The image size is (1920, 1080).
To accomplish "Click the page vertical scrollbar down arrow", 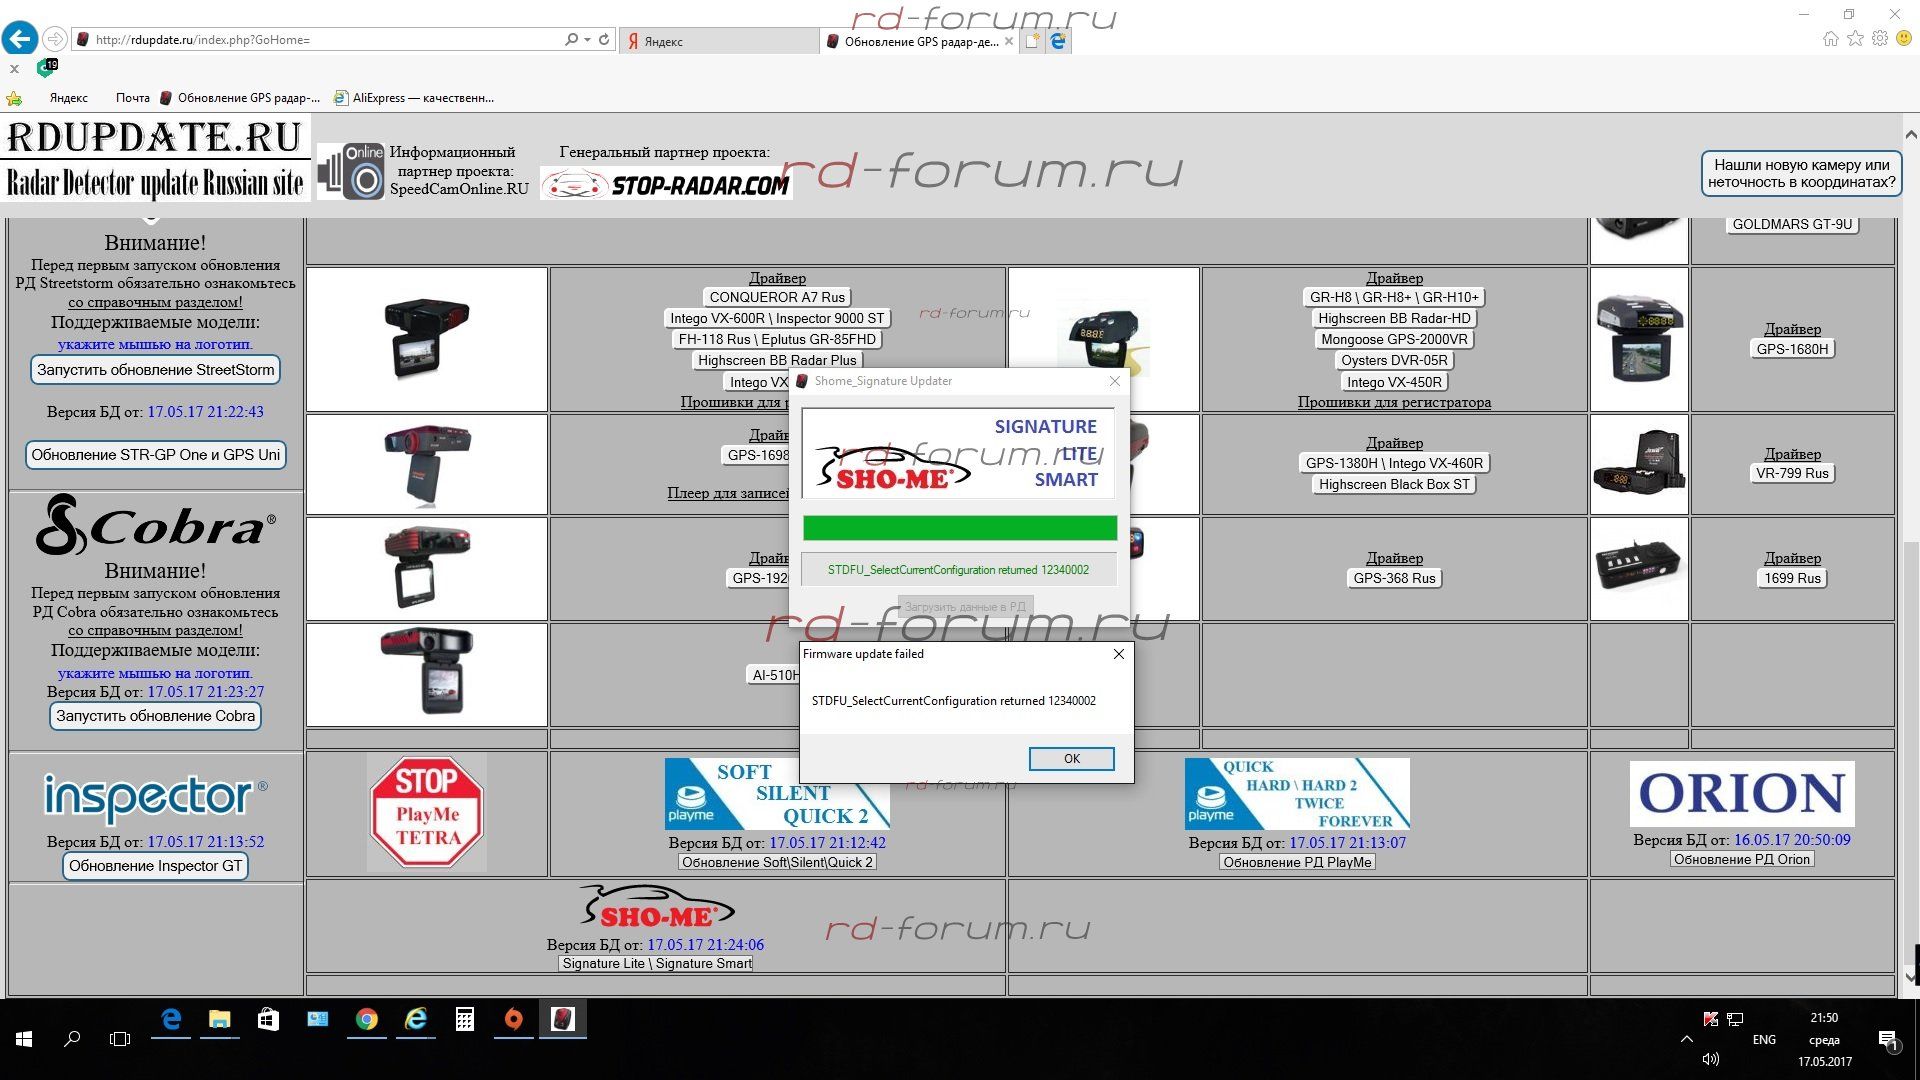I will click(x=1910, y=977).
